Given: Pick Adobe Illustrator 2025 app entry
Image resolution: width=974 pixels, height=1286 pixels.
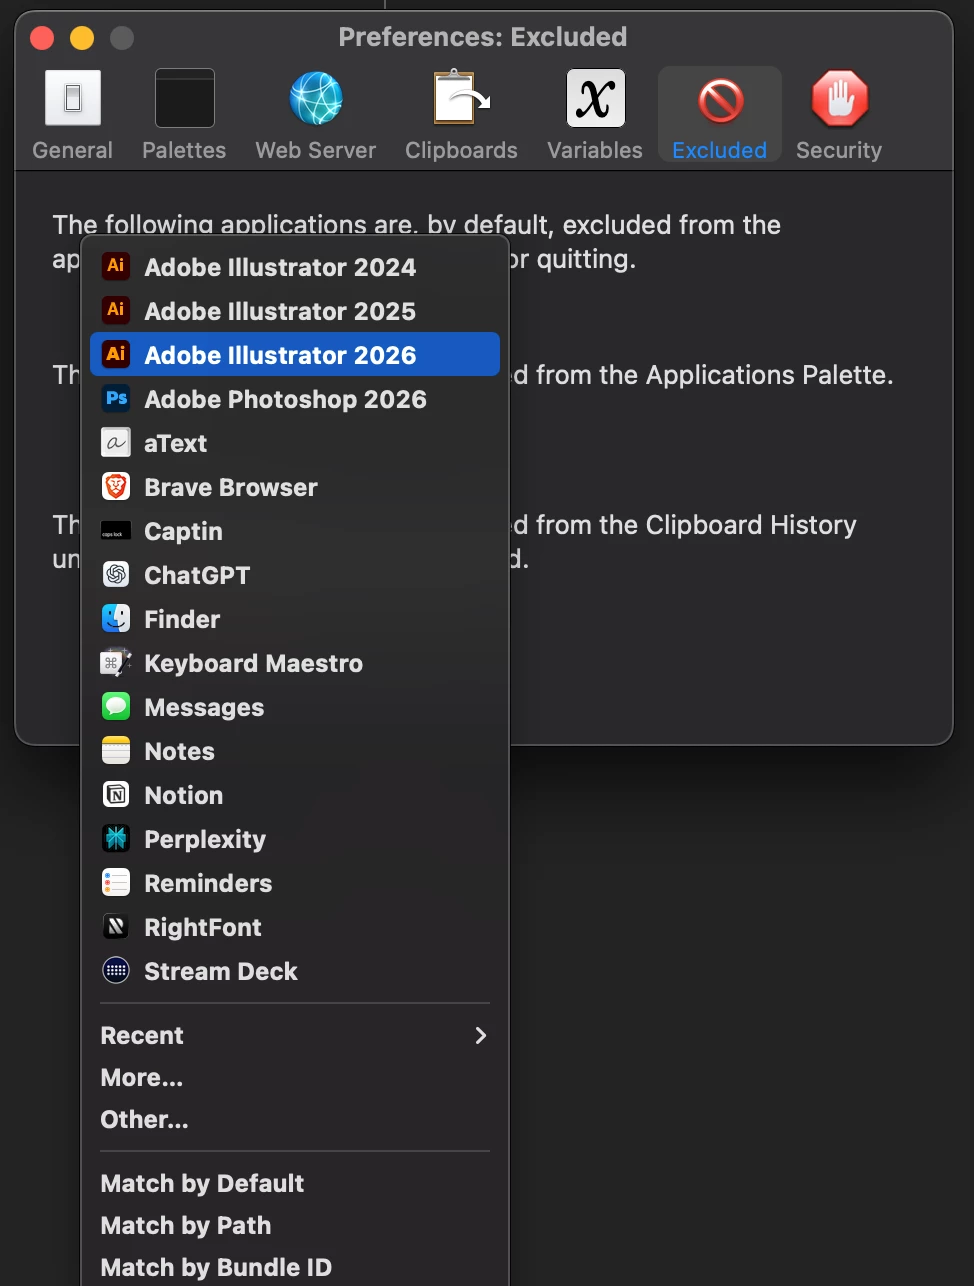Looking at the screenshot, I should 295,311.
